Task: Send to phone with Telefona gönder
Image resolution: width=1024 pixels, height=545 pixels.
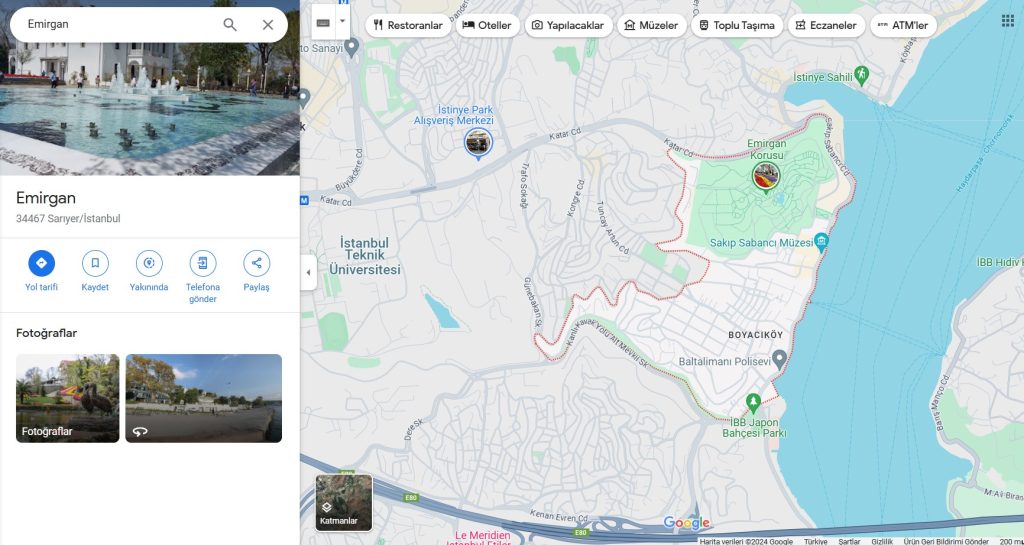Action: (x=203, y=263)
